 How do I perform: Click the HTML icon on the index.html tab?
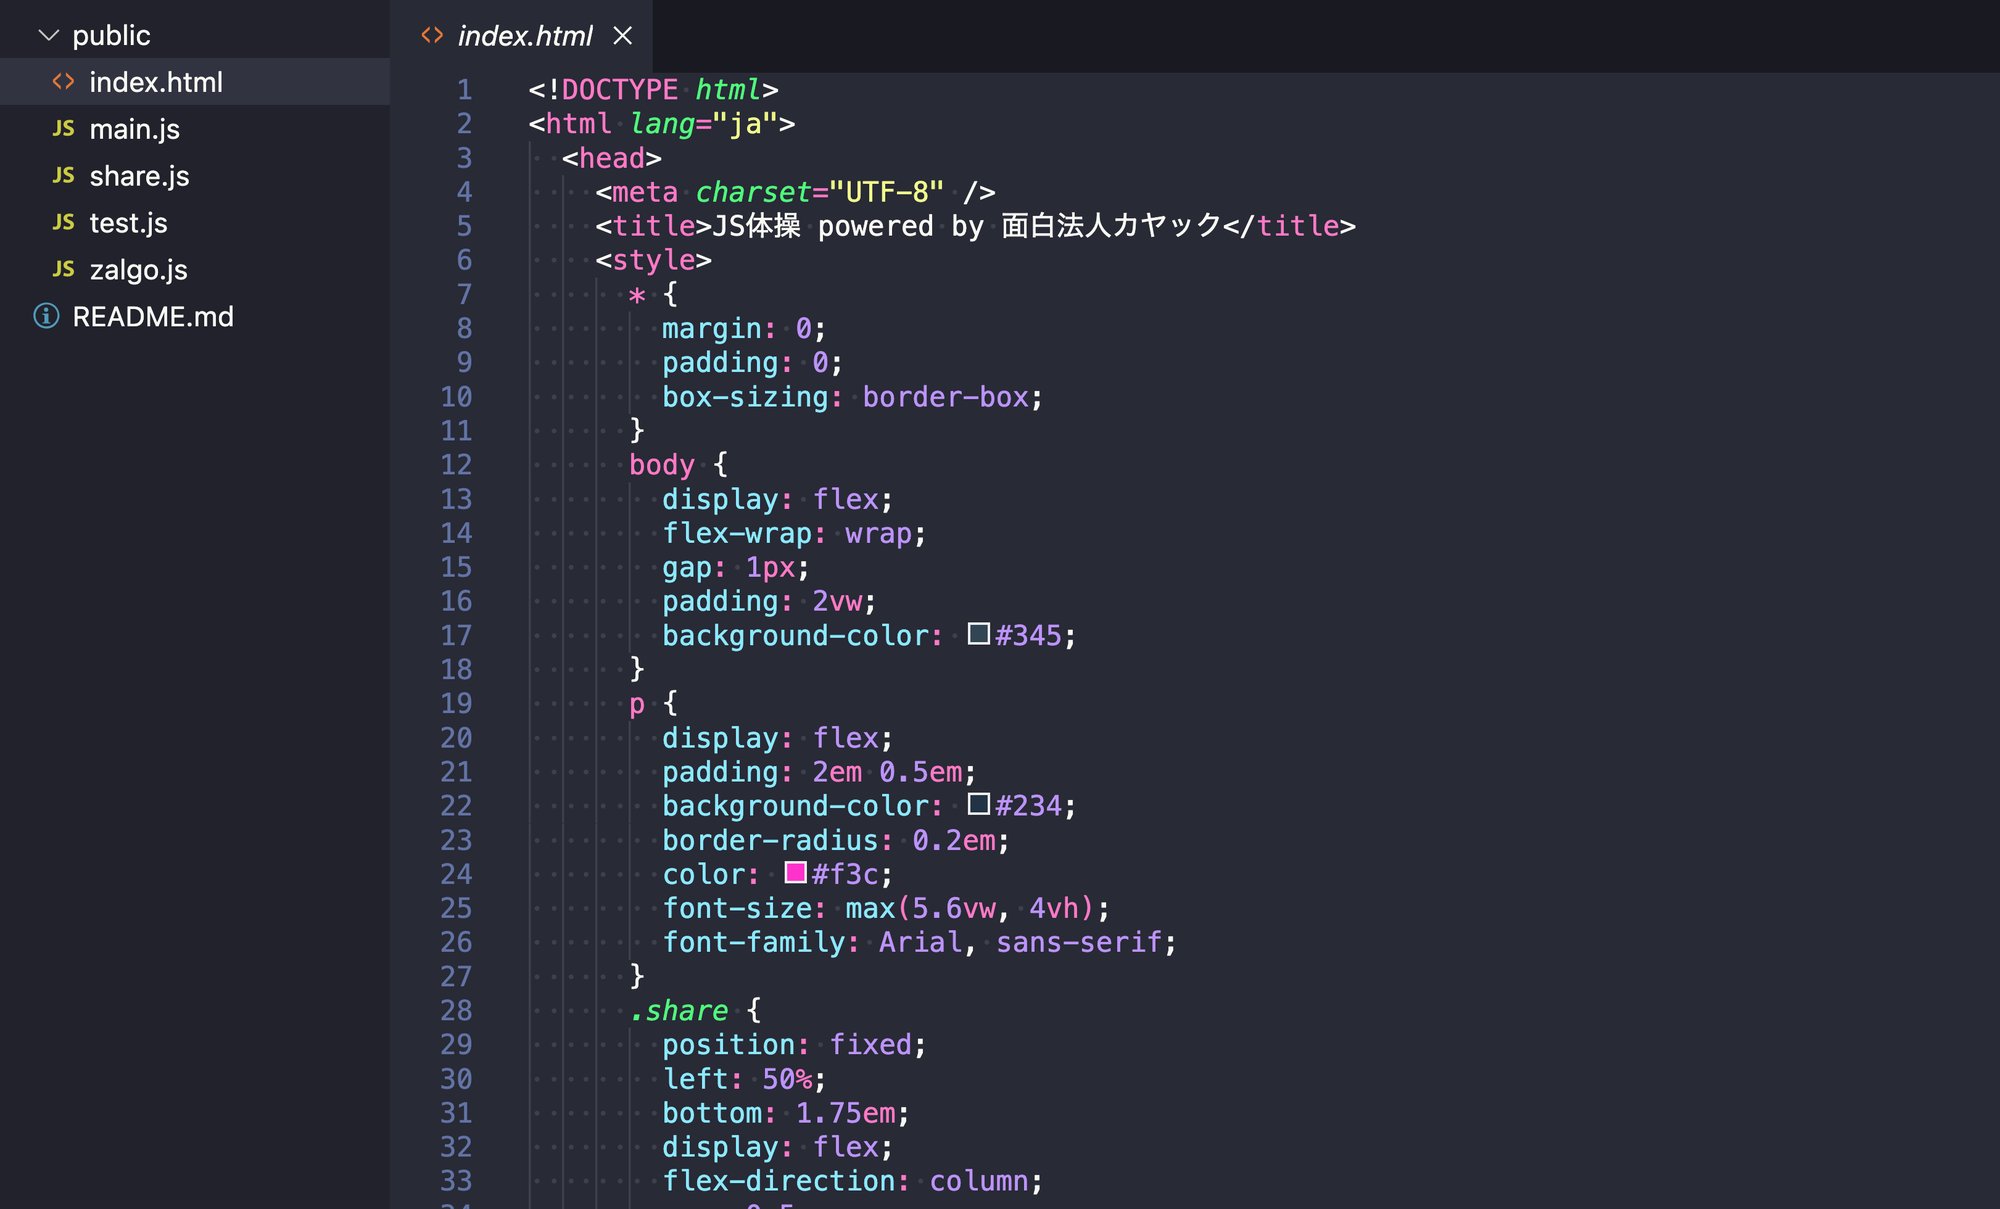(x=432, y=36)
